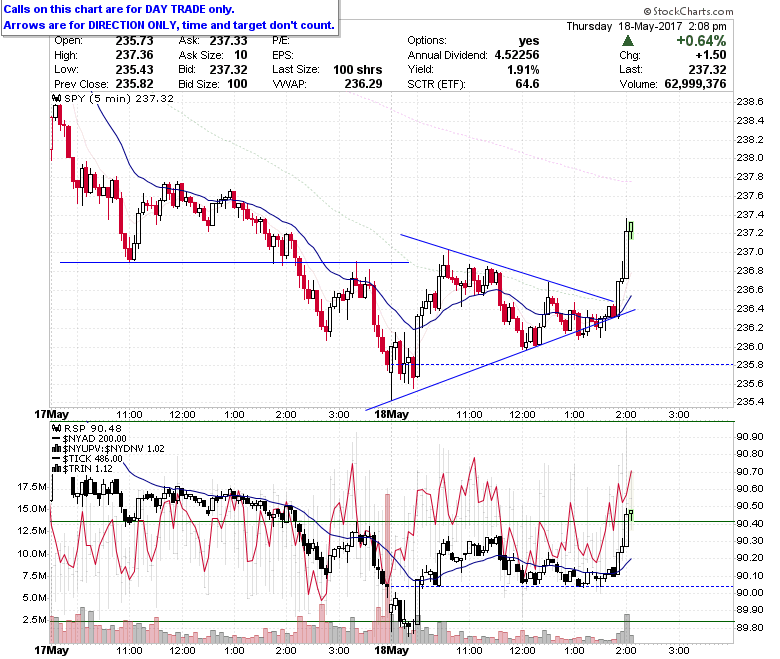The width and height of the screenshot is (780, 659).
Task: Click the 17.5M volume axis label
Action: (x=32, y=486)
